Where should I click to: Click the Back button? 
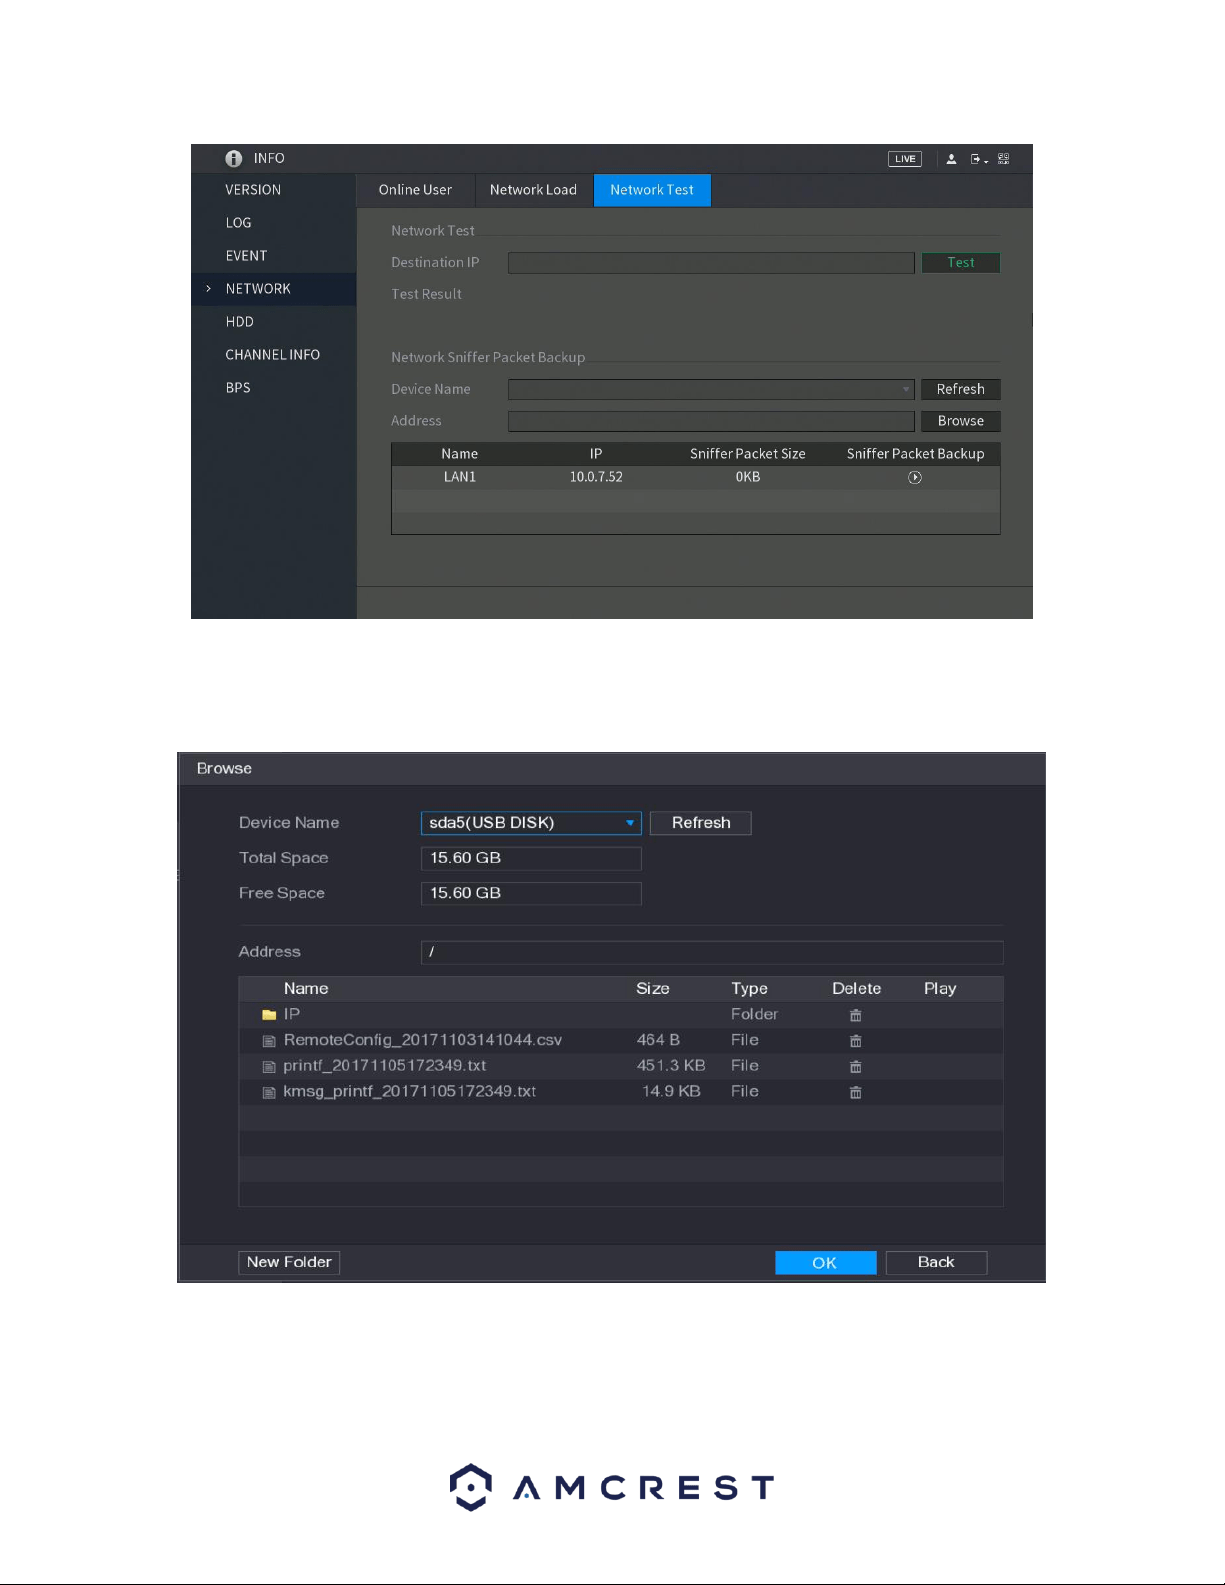pos(936,1263)
